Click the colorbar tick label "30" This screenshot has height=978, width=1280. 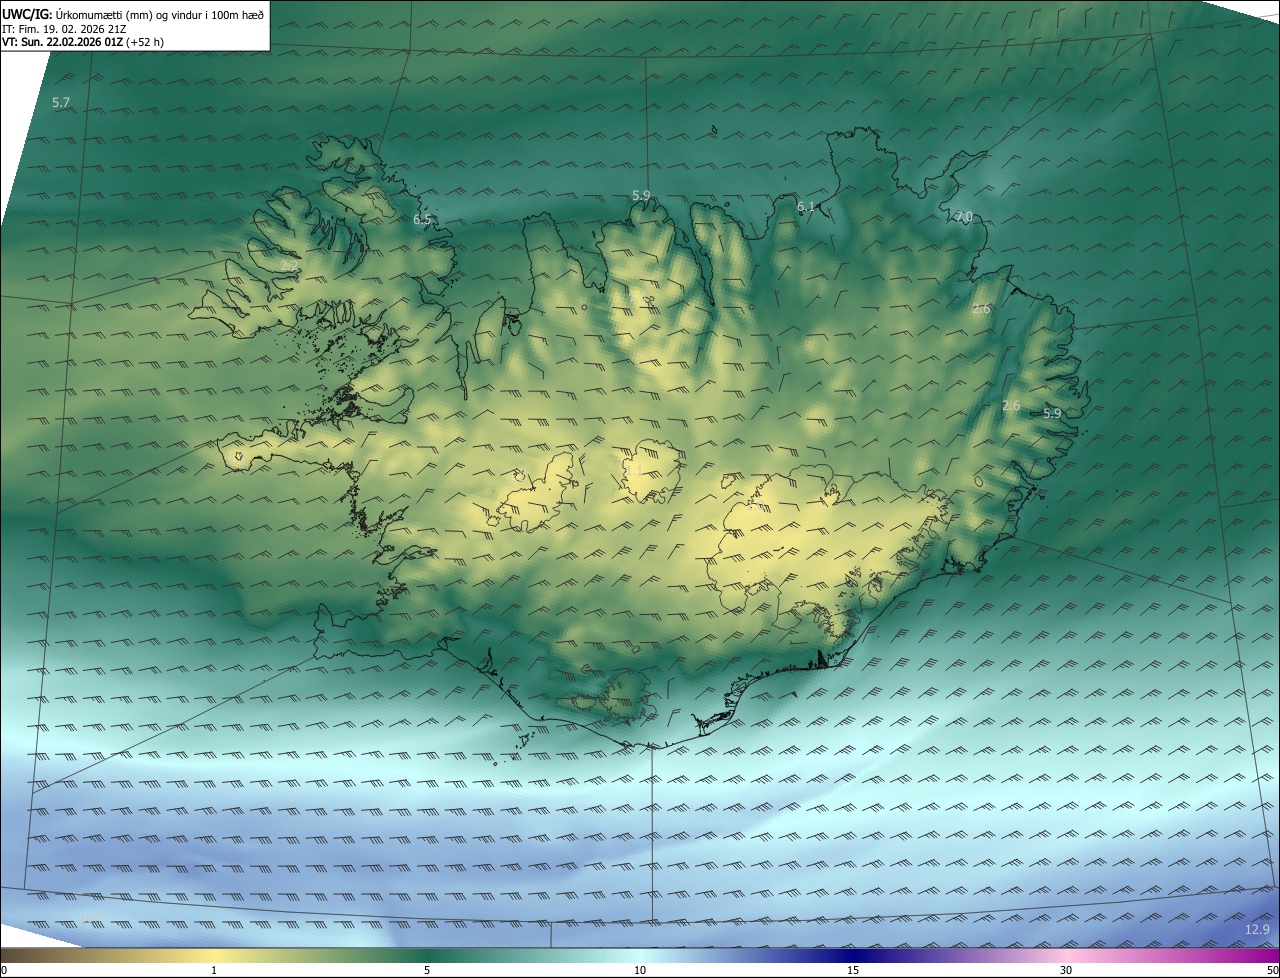coord(1066,970)
